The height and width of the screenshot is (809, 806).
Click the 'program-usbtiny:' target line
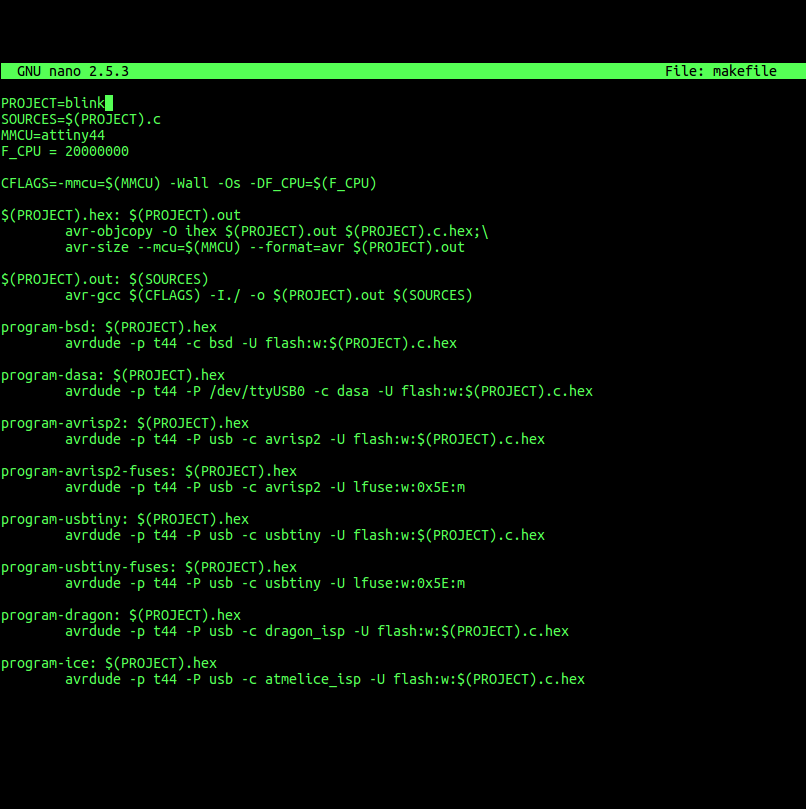pos(125,519)
